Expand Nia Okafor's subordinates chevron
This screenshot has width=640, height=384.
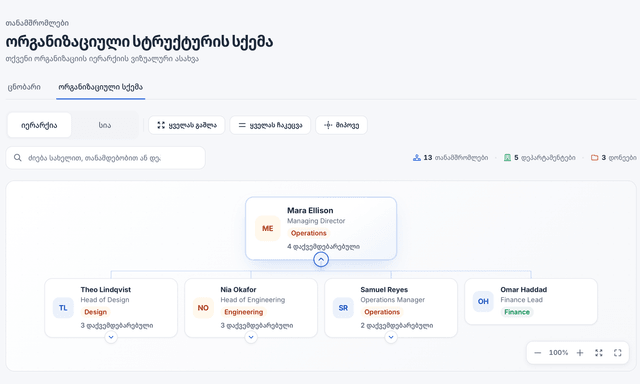point(251,337)
